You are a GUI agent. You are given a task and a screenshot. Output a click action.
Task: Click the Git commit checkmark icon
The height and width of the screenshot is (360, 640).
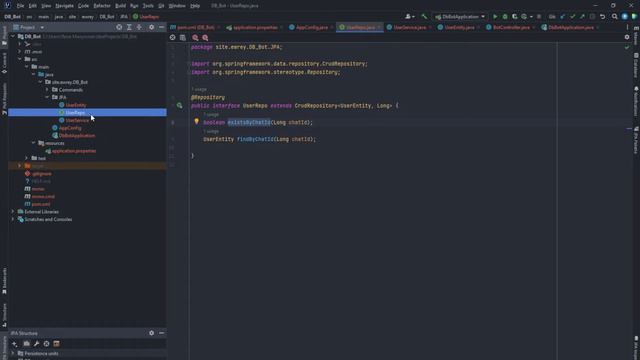(x=573, y=17)
